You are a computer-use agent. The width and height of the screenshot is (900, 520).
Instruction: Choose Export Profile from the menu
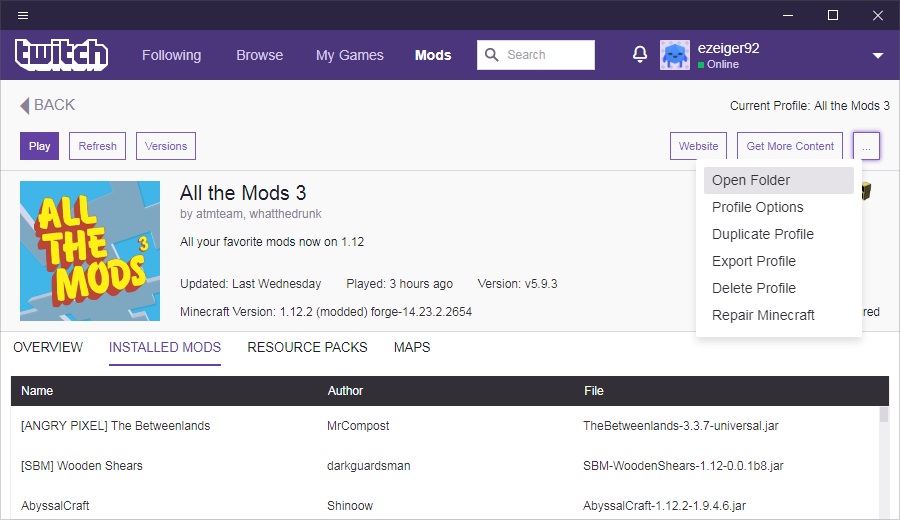coord(778,261)
